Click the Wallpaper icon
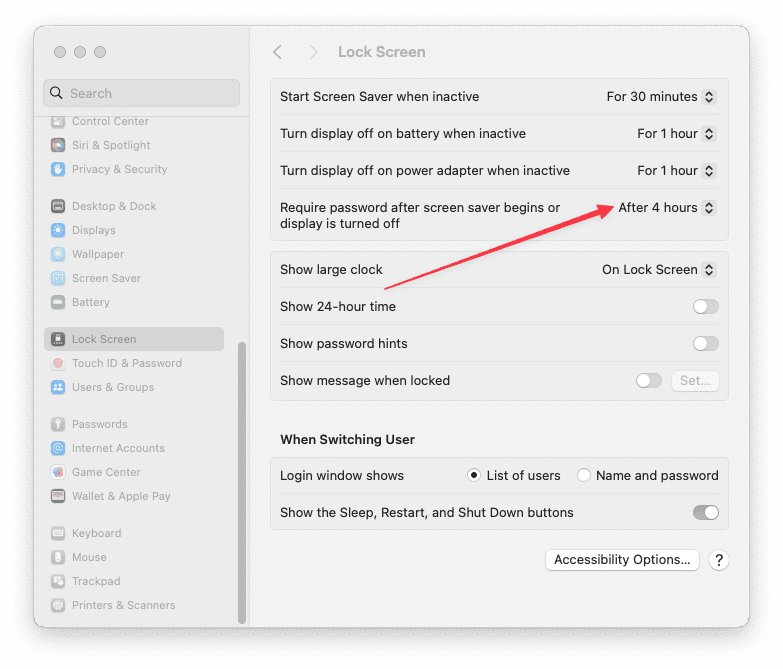 point(58,254)
